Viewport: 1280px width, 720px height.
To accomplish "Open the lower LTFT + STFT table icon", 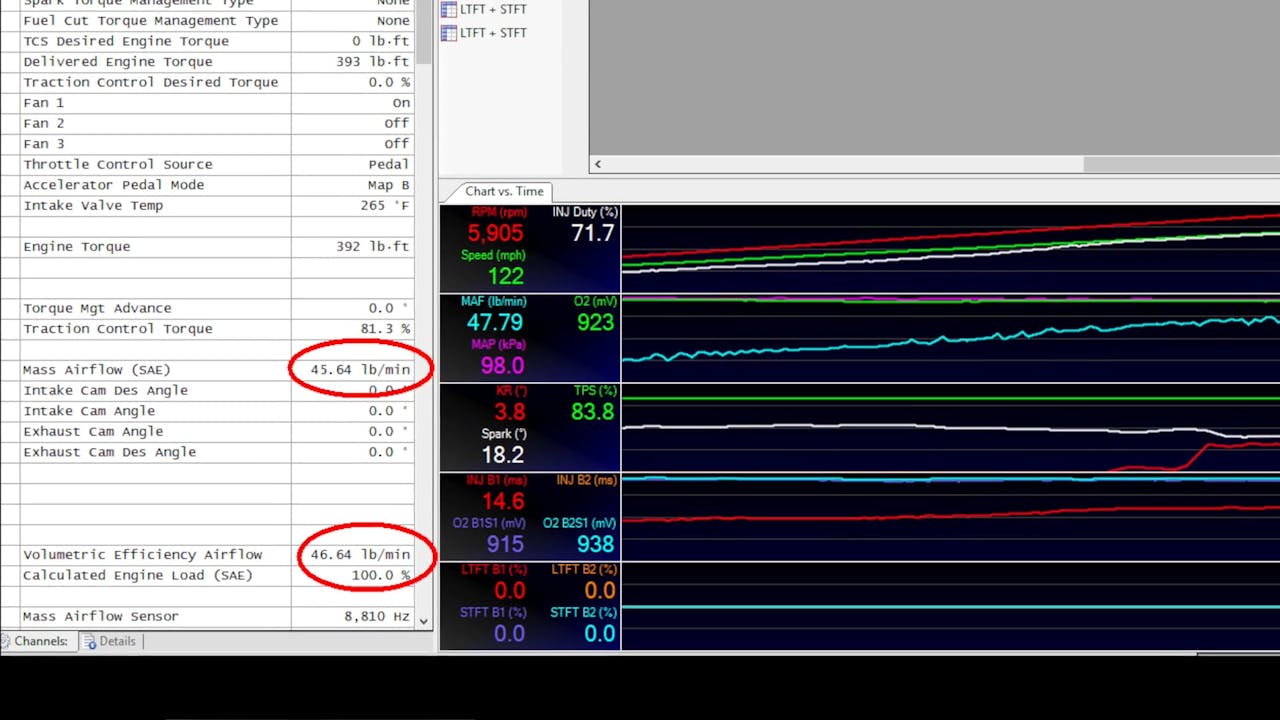I will coord(449,33).
